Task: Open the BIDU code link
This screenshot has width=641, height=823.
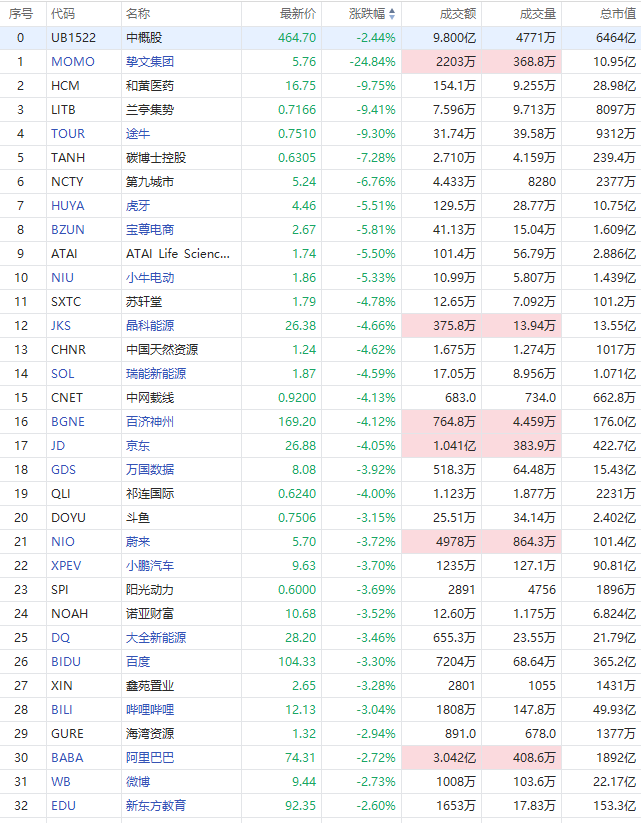Action: click(x=66, y=662)
